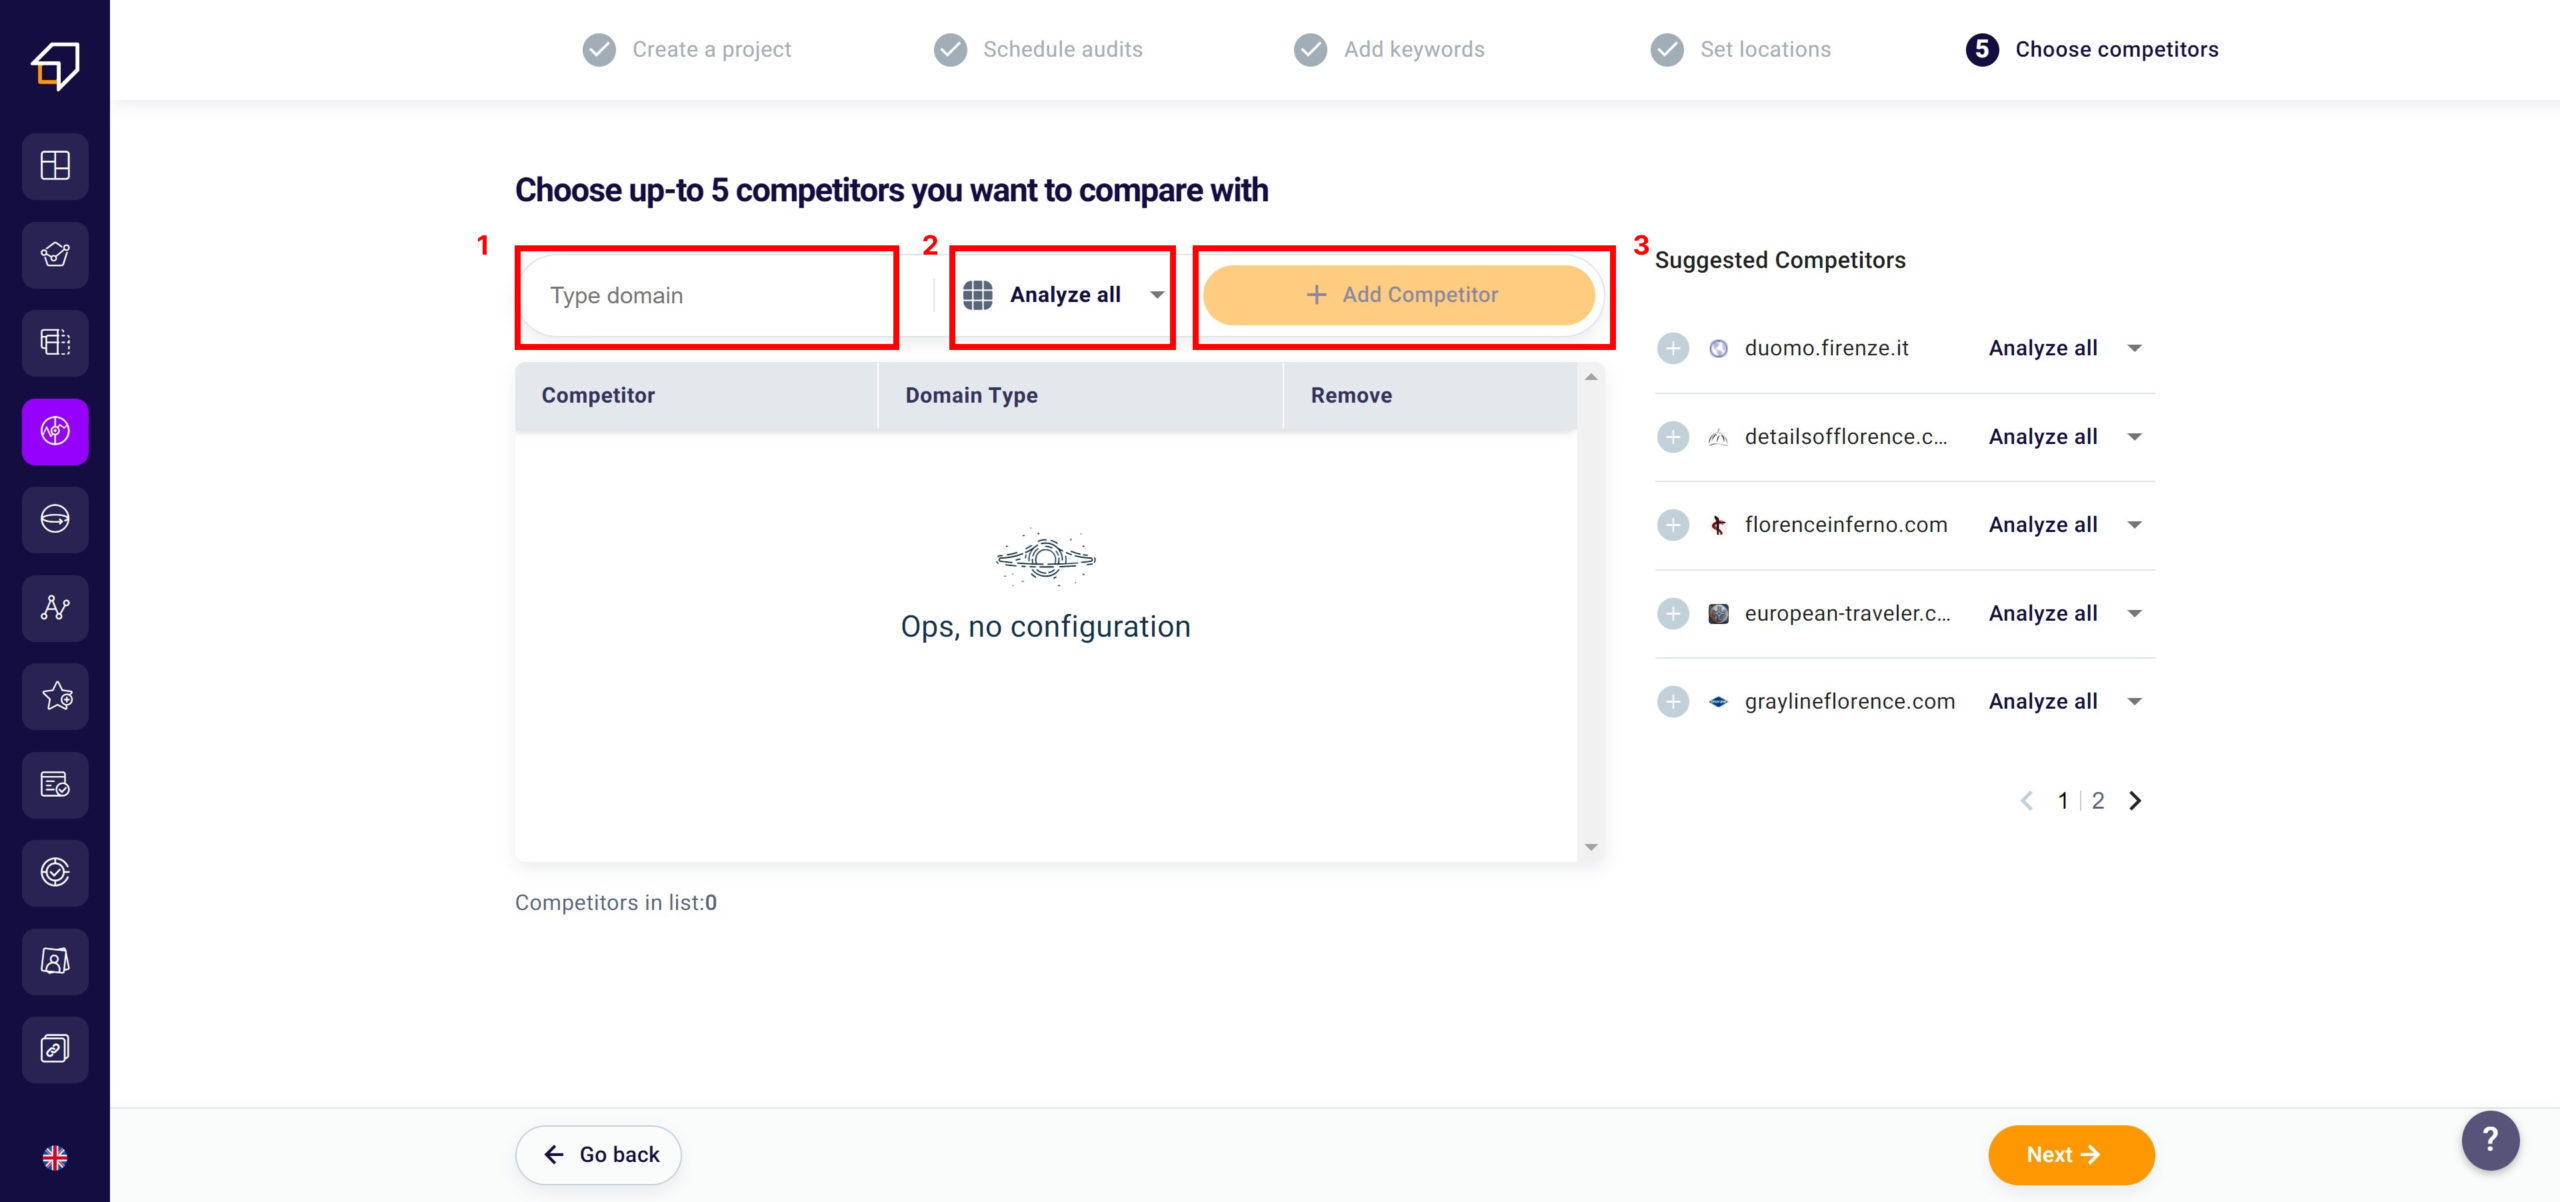
Task: Click the active purple sidebar icon
Action: 55,431
